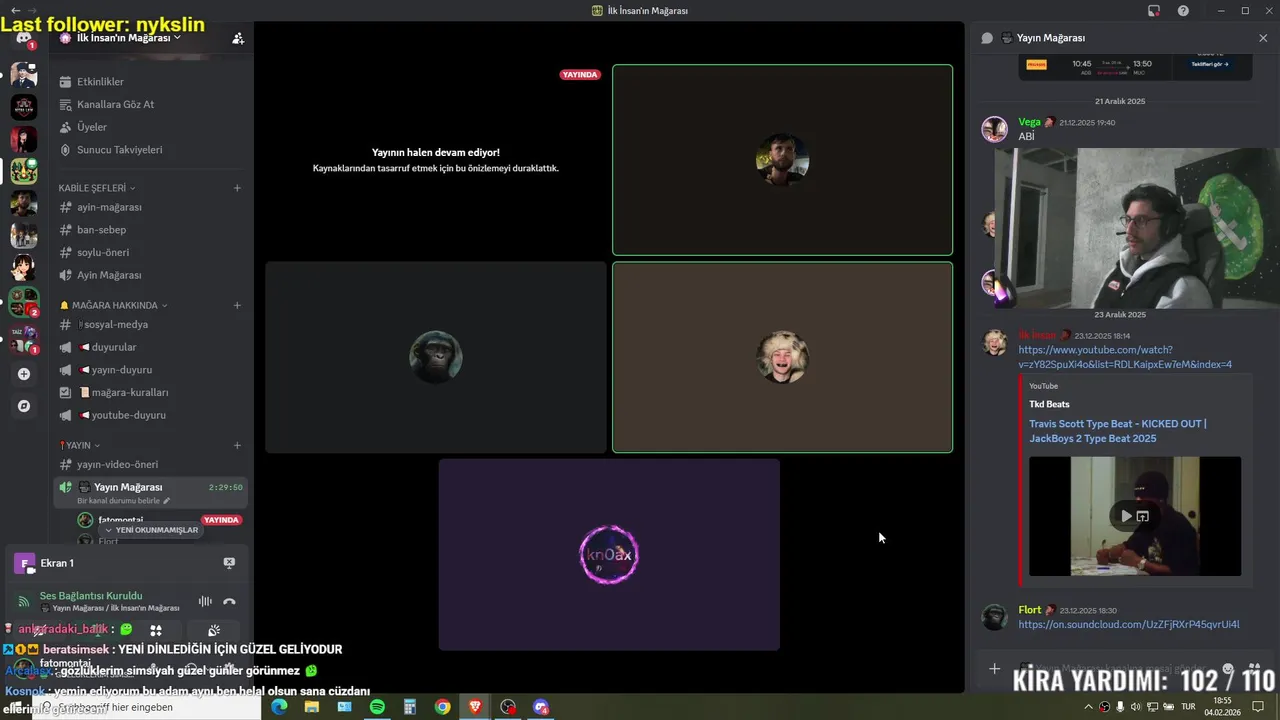This screenshot has height=720, width=1280.
Task: Focus the kn0ax participant tile
Action: coord(609,554)
